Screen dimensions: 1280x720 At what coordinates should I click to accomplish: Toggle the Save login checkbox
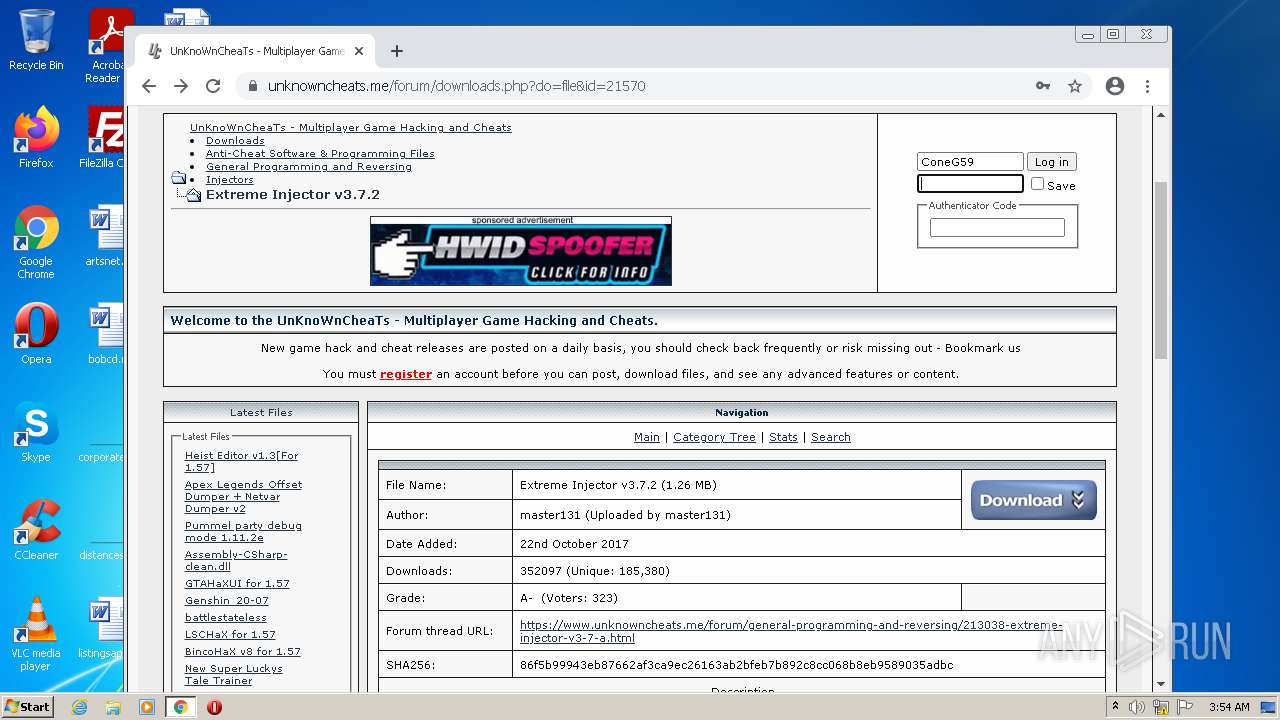point(1037,184)
